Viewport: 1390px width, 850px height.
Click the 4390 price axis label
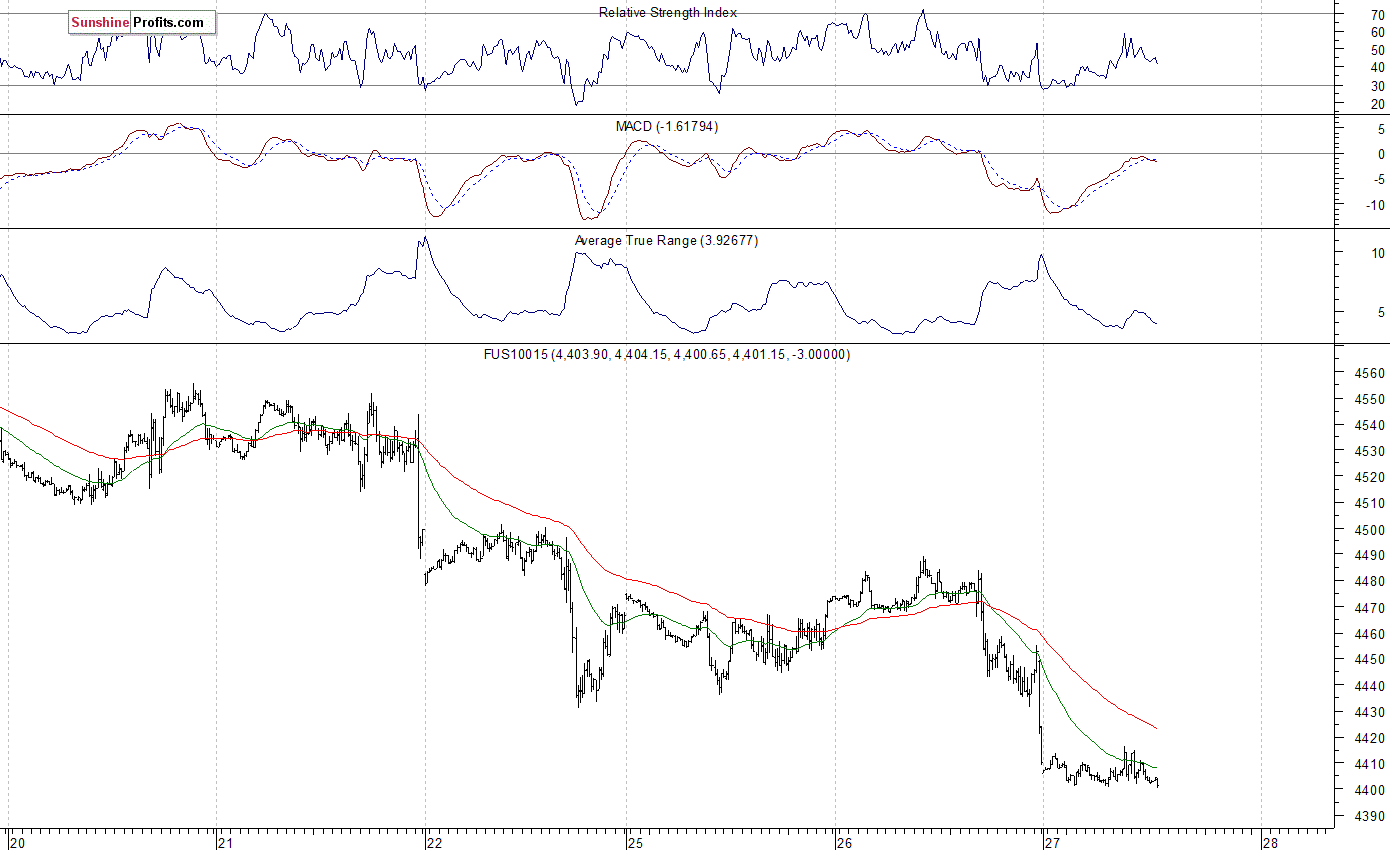[x=1370, y=816]
